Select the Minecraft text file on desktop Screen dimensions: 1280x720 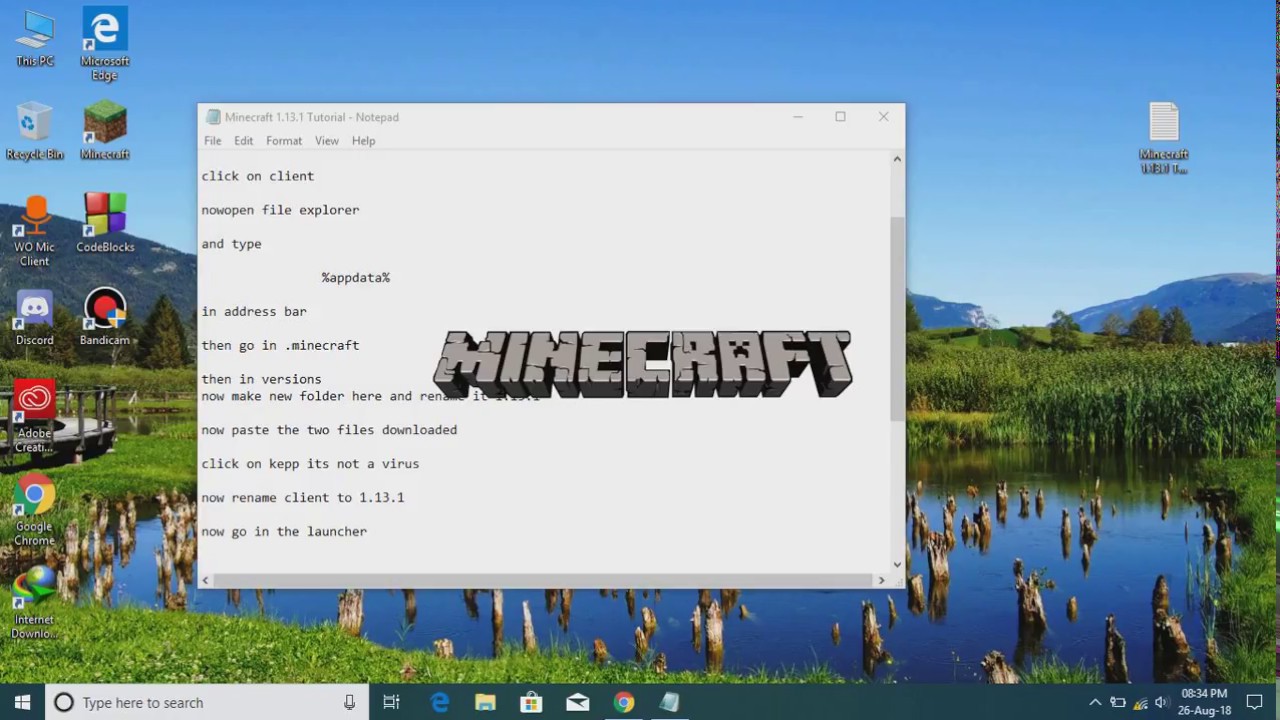pos(1164,138)
